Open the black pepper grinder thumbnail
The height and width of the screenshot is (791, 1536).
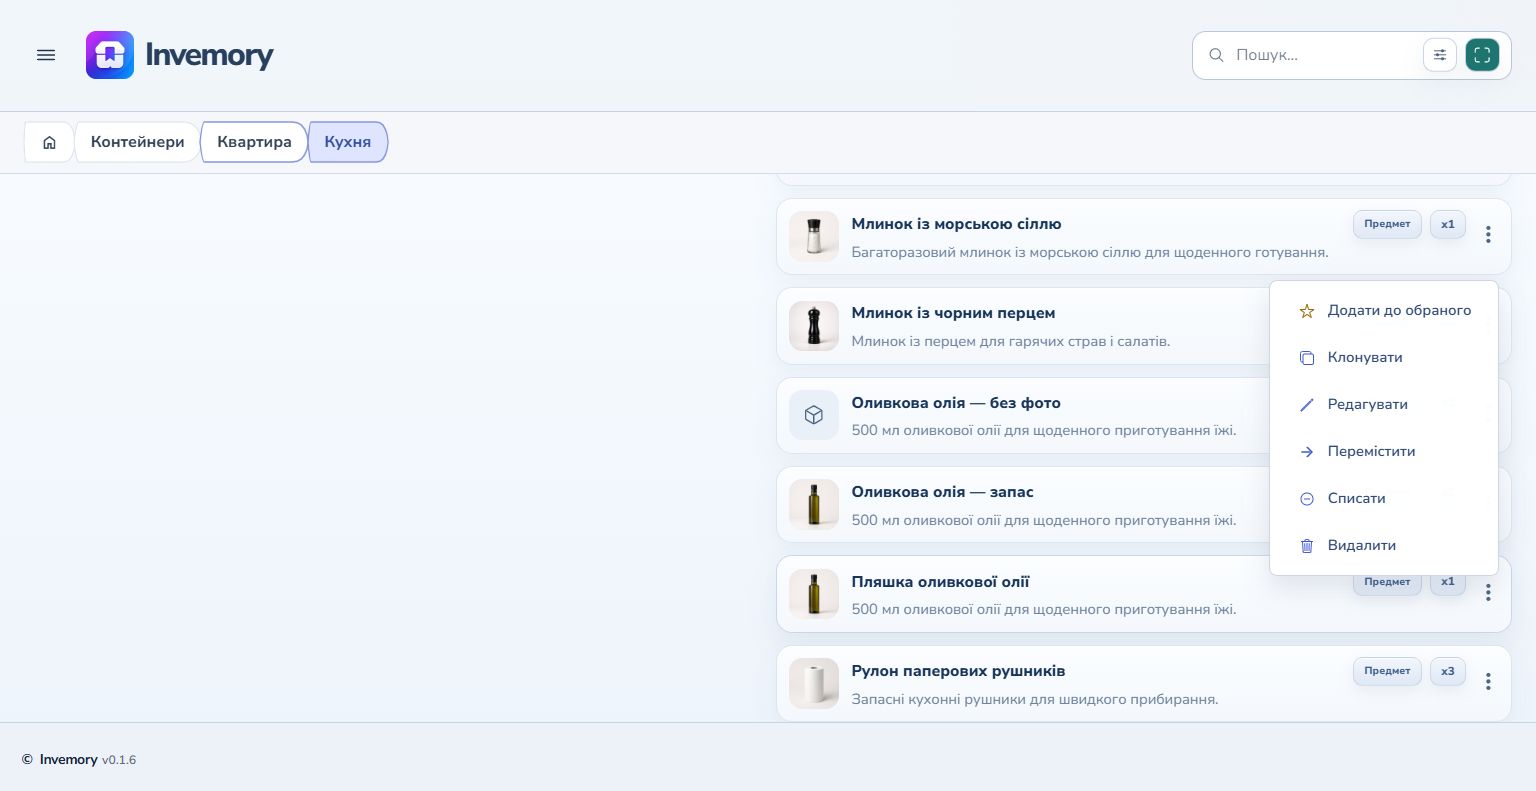point(814,326)
